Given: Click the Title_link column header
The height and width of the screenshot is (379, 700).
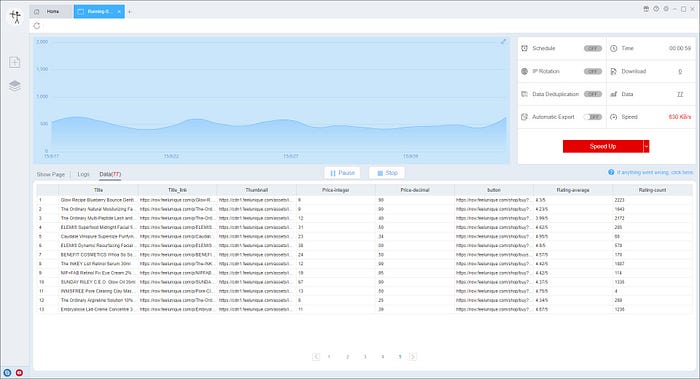Looking at the screenshot, I should coord(177,190).
